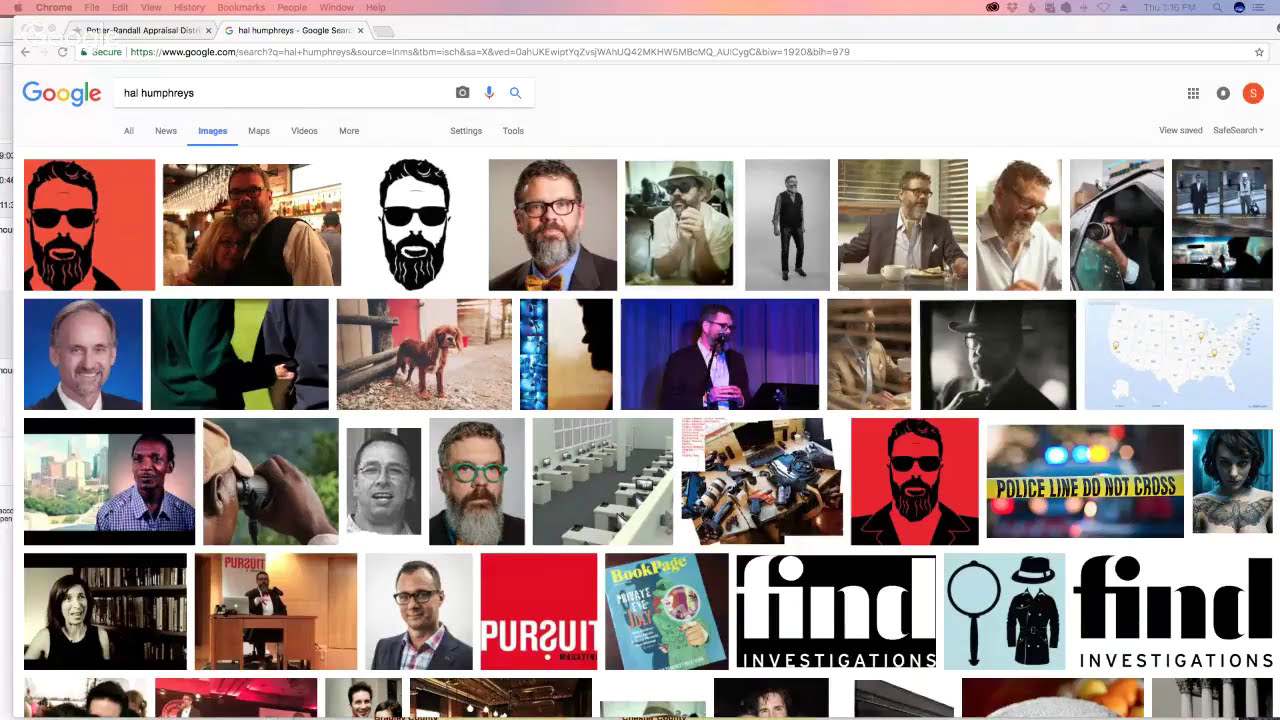Open the Bookmarks menu

(241, 7)
